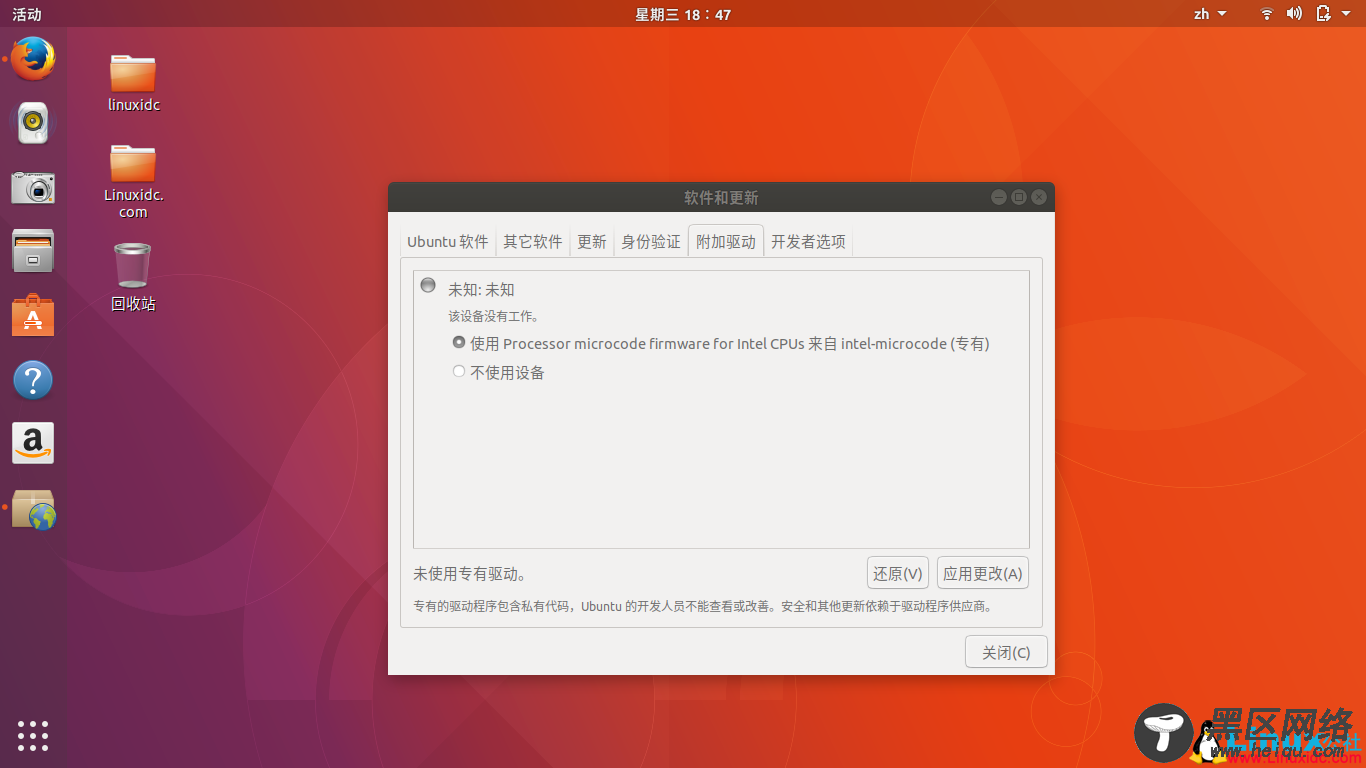Show applications grid button
Screen dimensions: 1366x768
pos(33,735)
